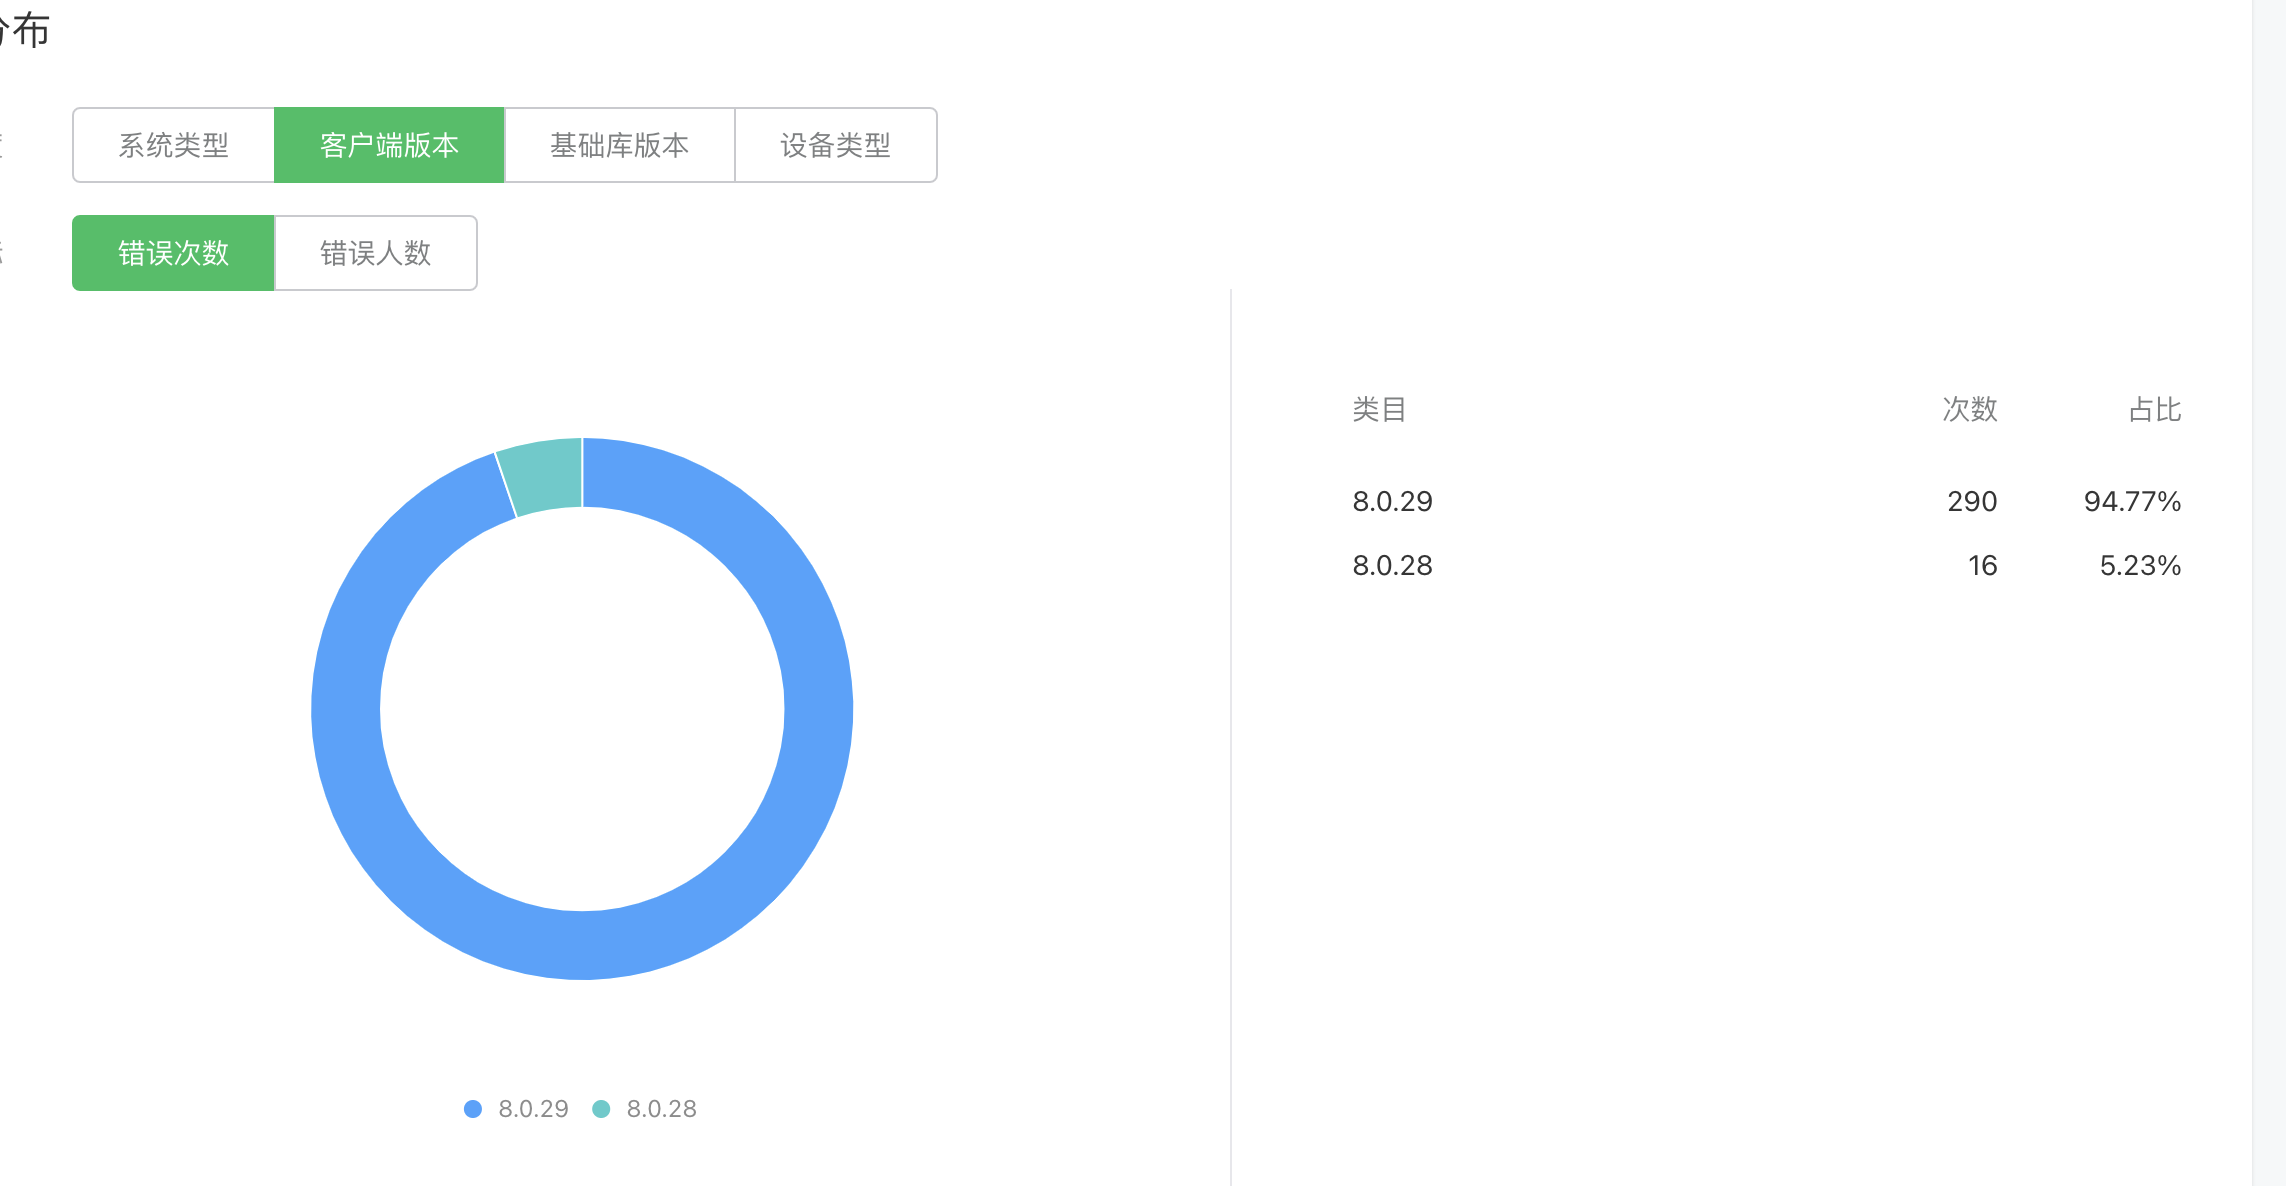Toggle metric to 错误次数
2286x1186 pixels.
173,253
